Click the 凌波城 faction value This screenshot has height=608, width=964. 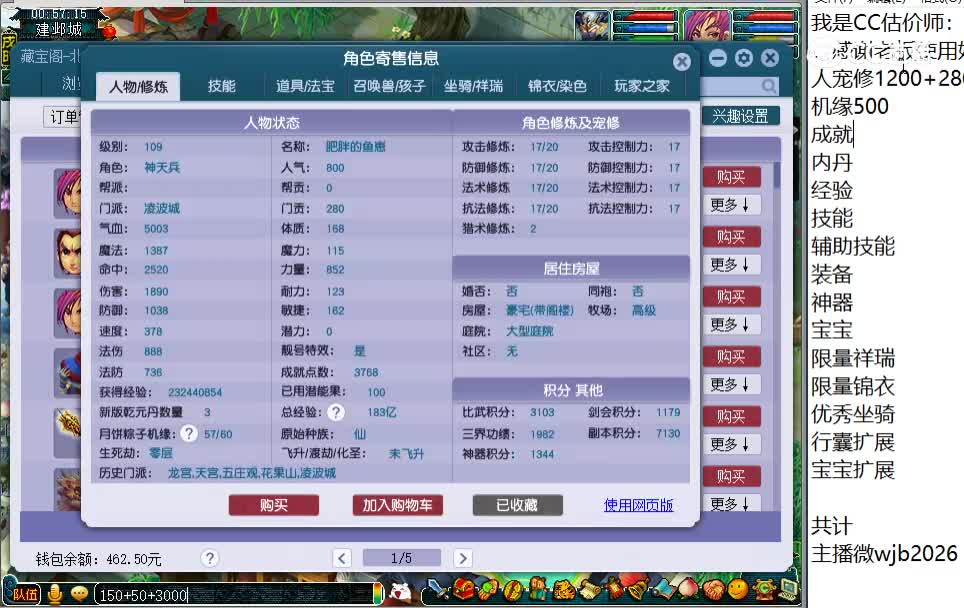point(162,208)
